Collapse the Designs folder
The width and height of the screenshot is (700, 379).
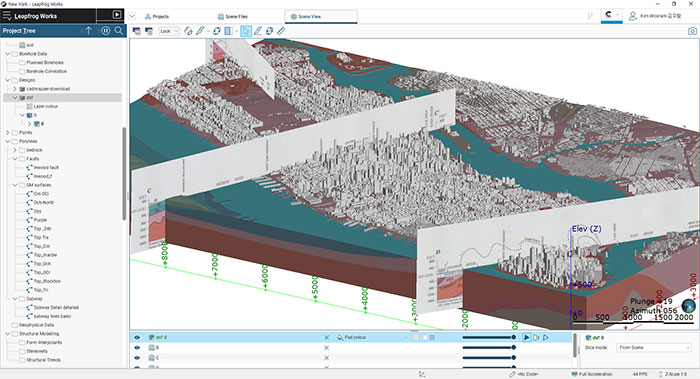tap(8, 80)
